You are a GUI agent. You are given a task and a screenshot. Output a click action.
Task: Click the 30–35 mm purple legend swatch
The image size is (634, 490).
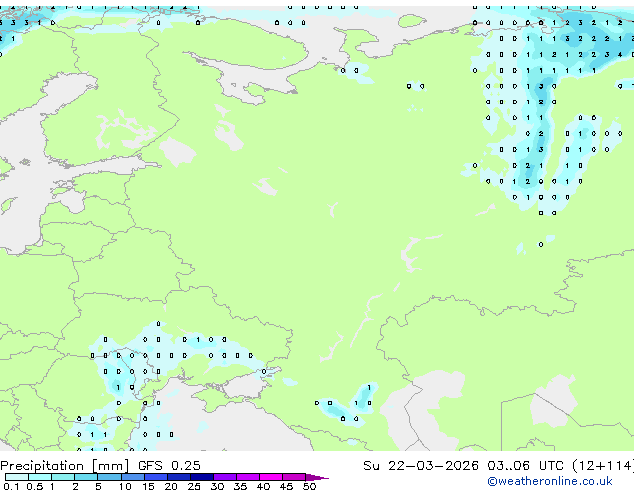click(x=224, y=477)
